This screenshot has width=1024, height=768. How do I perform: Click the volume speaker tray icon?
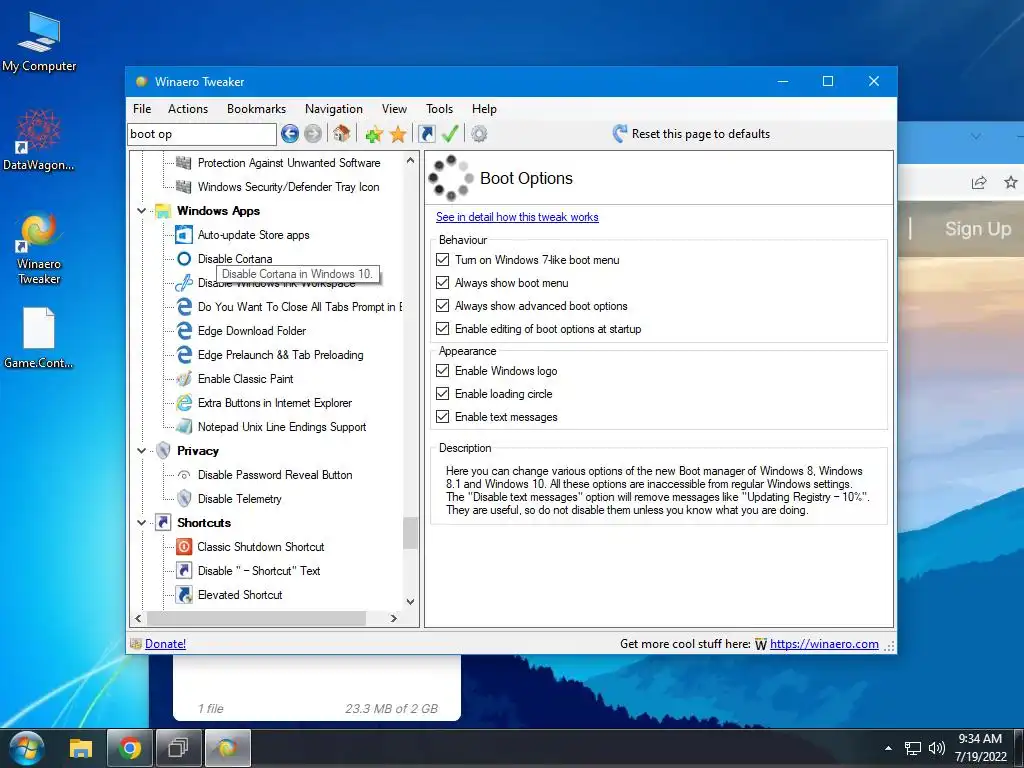936,748
